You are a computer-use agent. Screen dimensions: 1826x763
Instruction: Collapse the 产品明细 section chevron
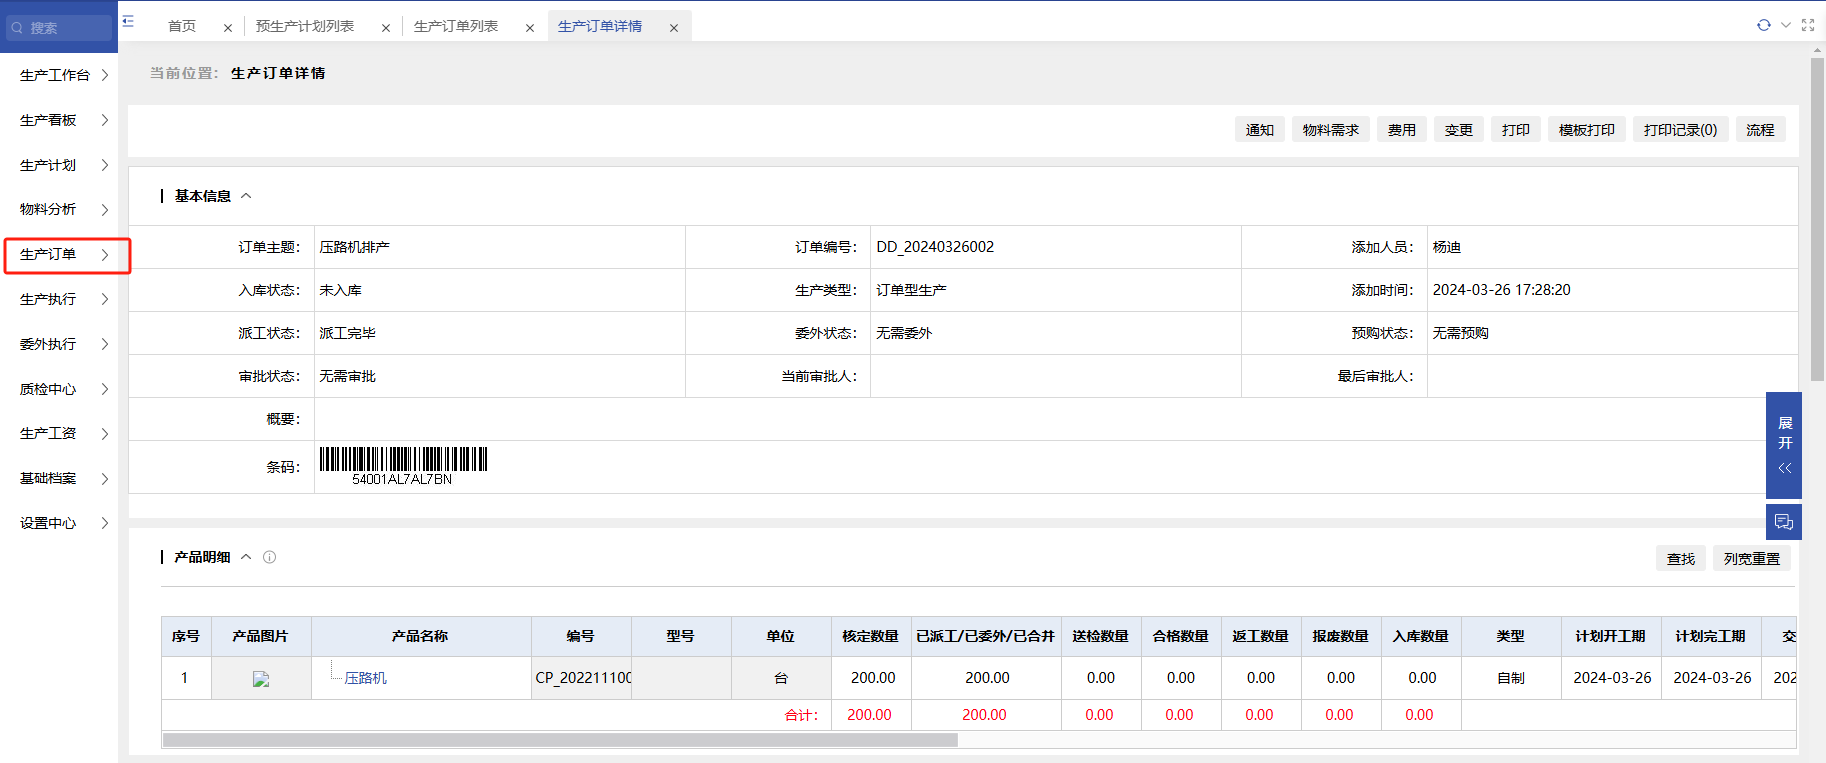click(246, 557)
